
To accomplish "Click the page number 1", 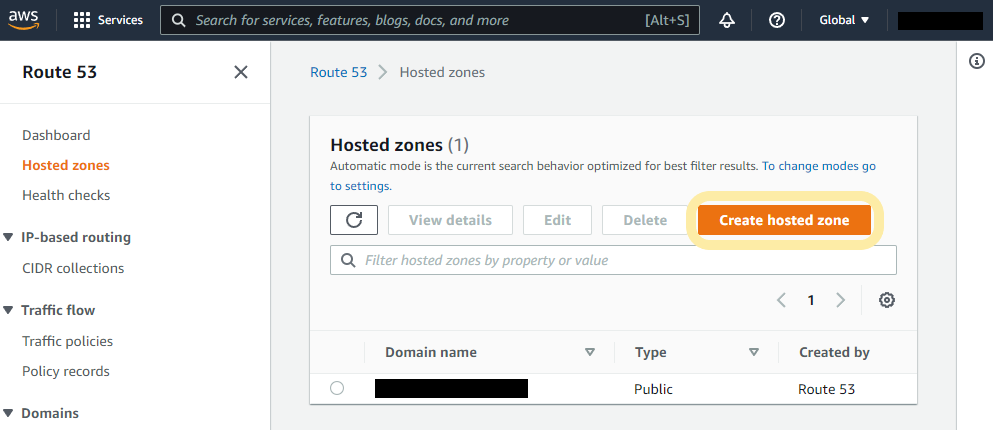I will (x=811, y=300).
